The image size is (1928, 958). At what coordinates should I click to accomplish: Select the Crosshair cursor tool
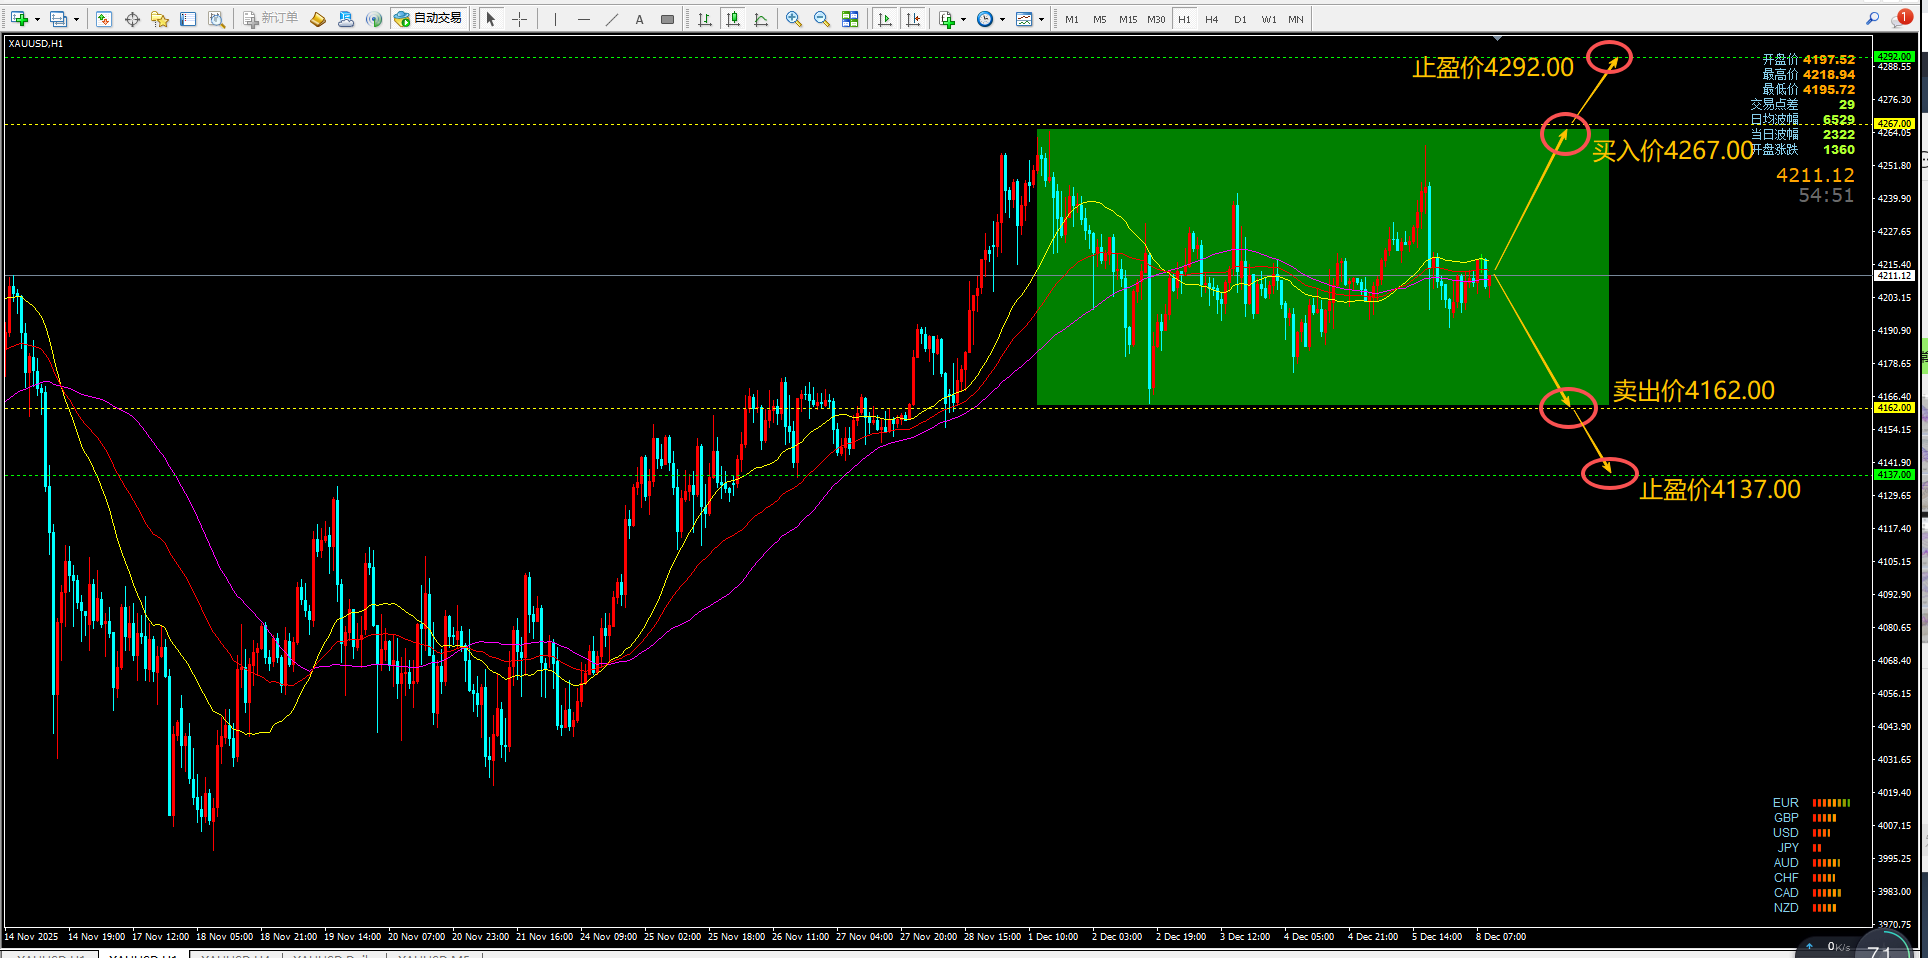(519, 19)
